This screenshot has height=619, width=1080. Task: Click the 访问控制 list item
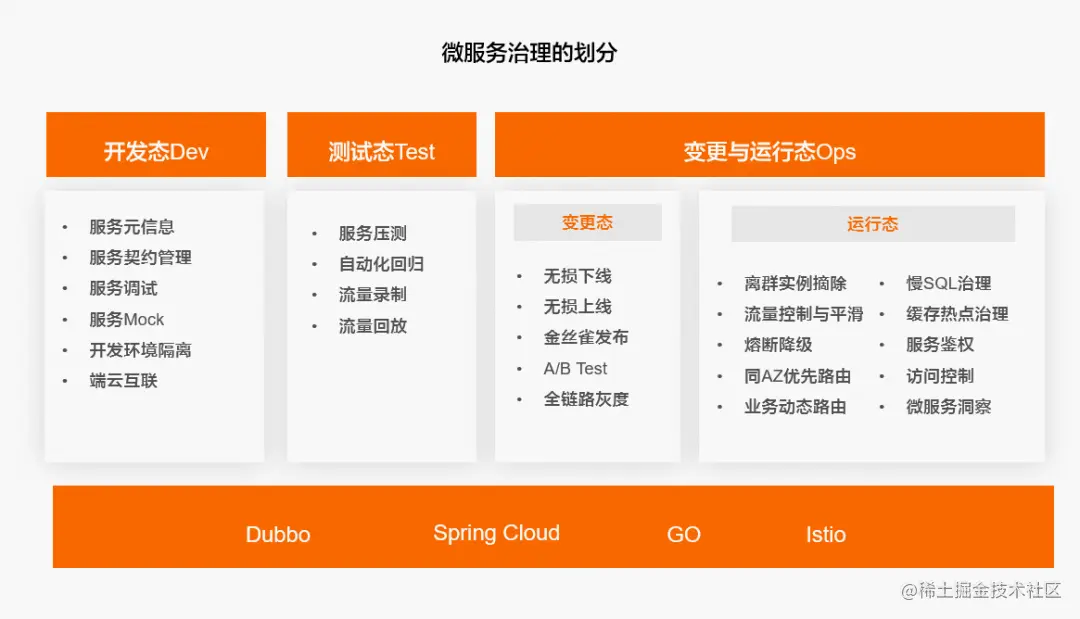click(940, 376)
